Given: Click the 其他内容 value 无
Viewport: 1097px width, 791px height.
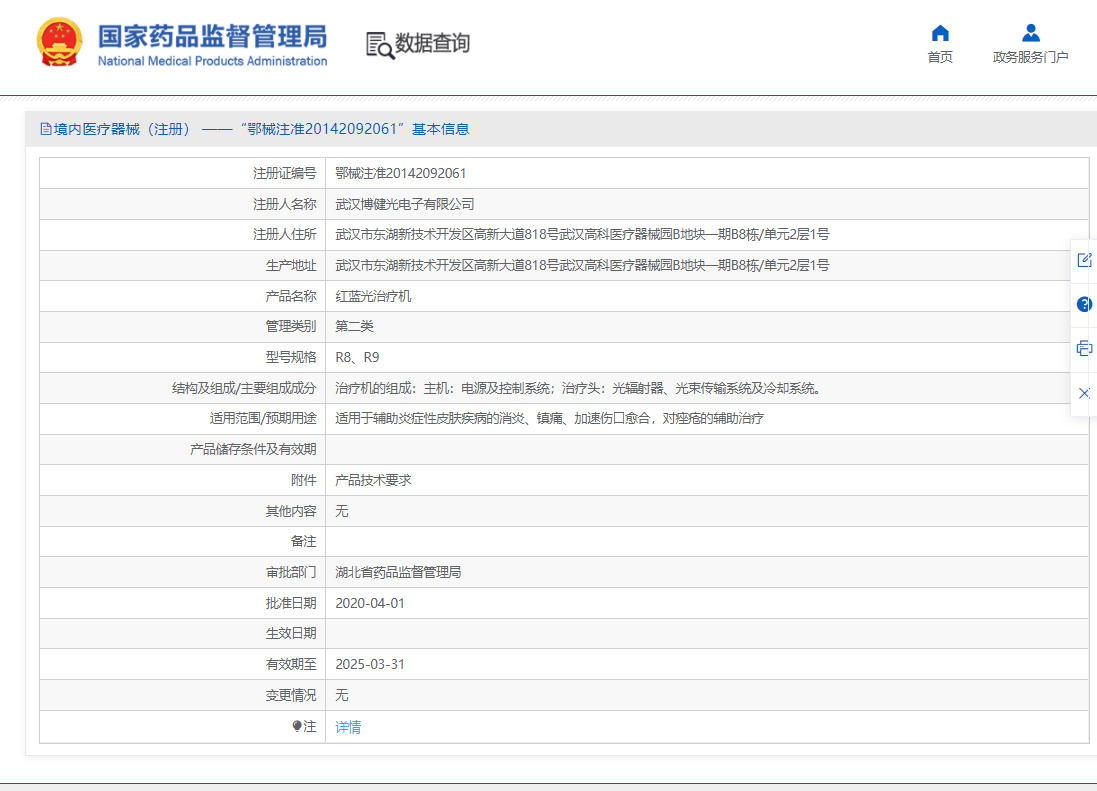Looking at the screenshot, I should pos(341,511).
